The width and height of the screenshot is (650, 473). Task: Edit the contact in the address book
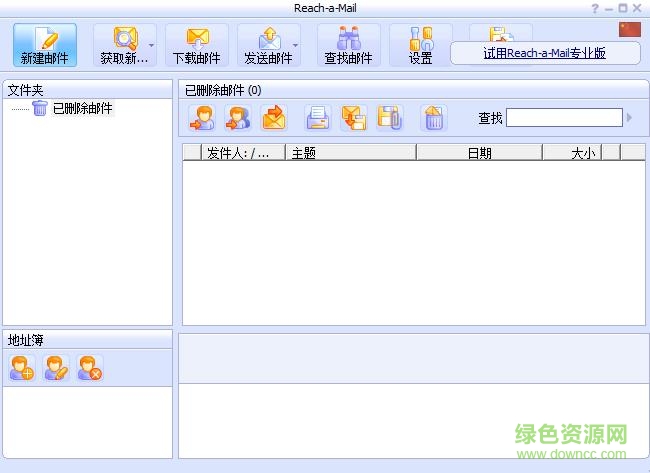pyautogui.click(x=55, y=369)
